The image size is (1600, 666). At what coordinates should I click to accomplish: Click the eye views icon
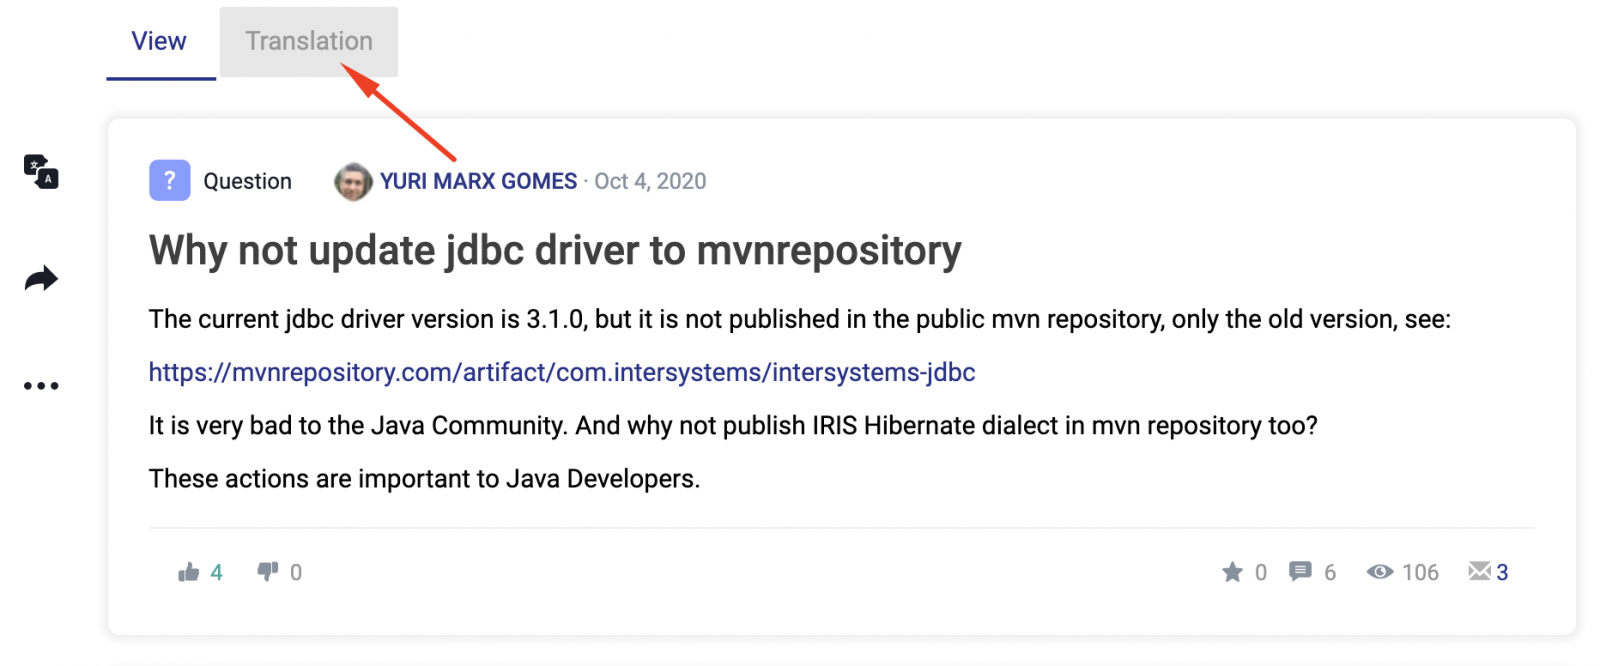click(1380, 572)
